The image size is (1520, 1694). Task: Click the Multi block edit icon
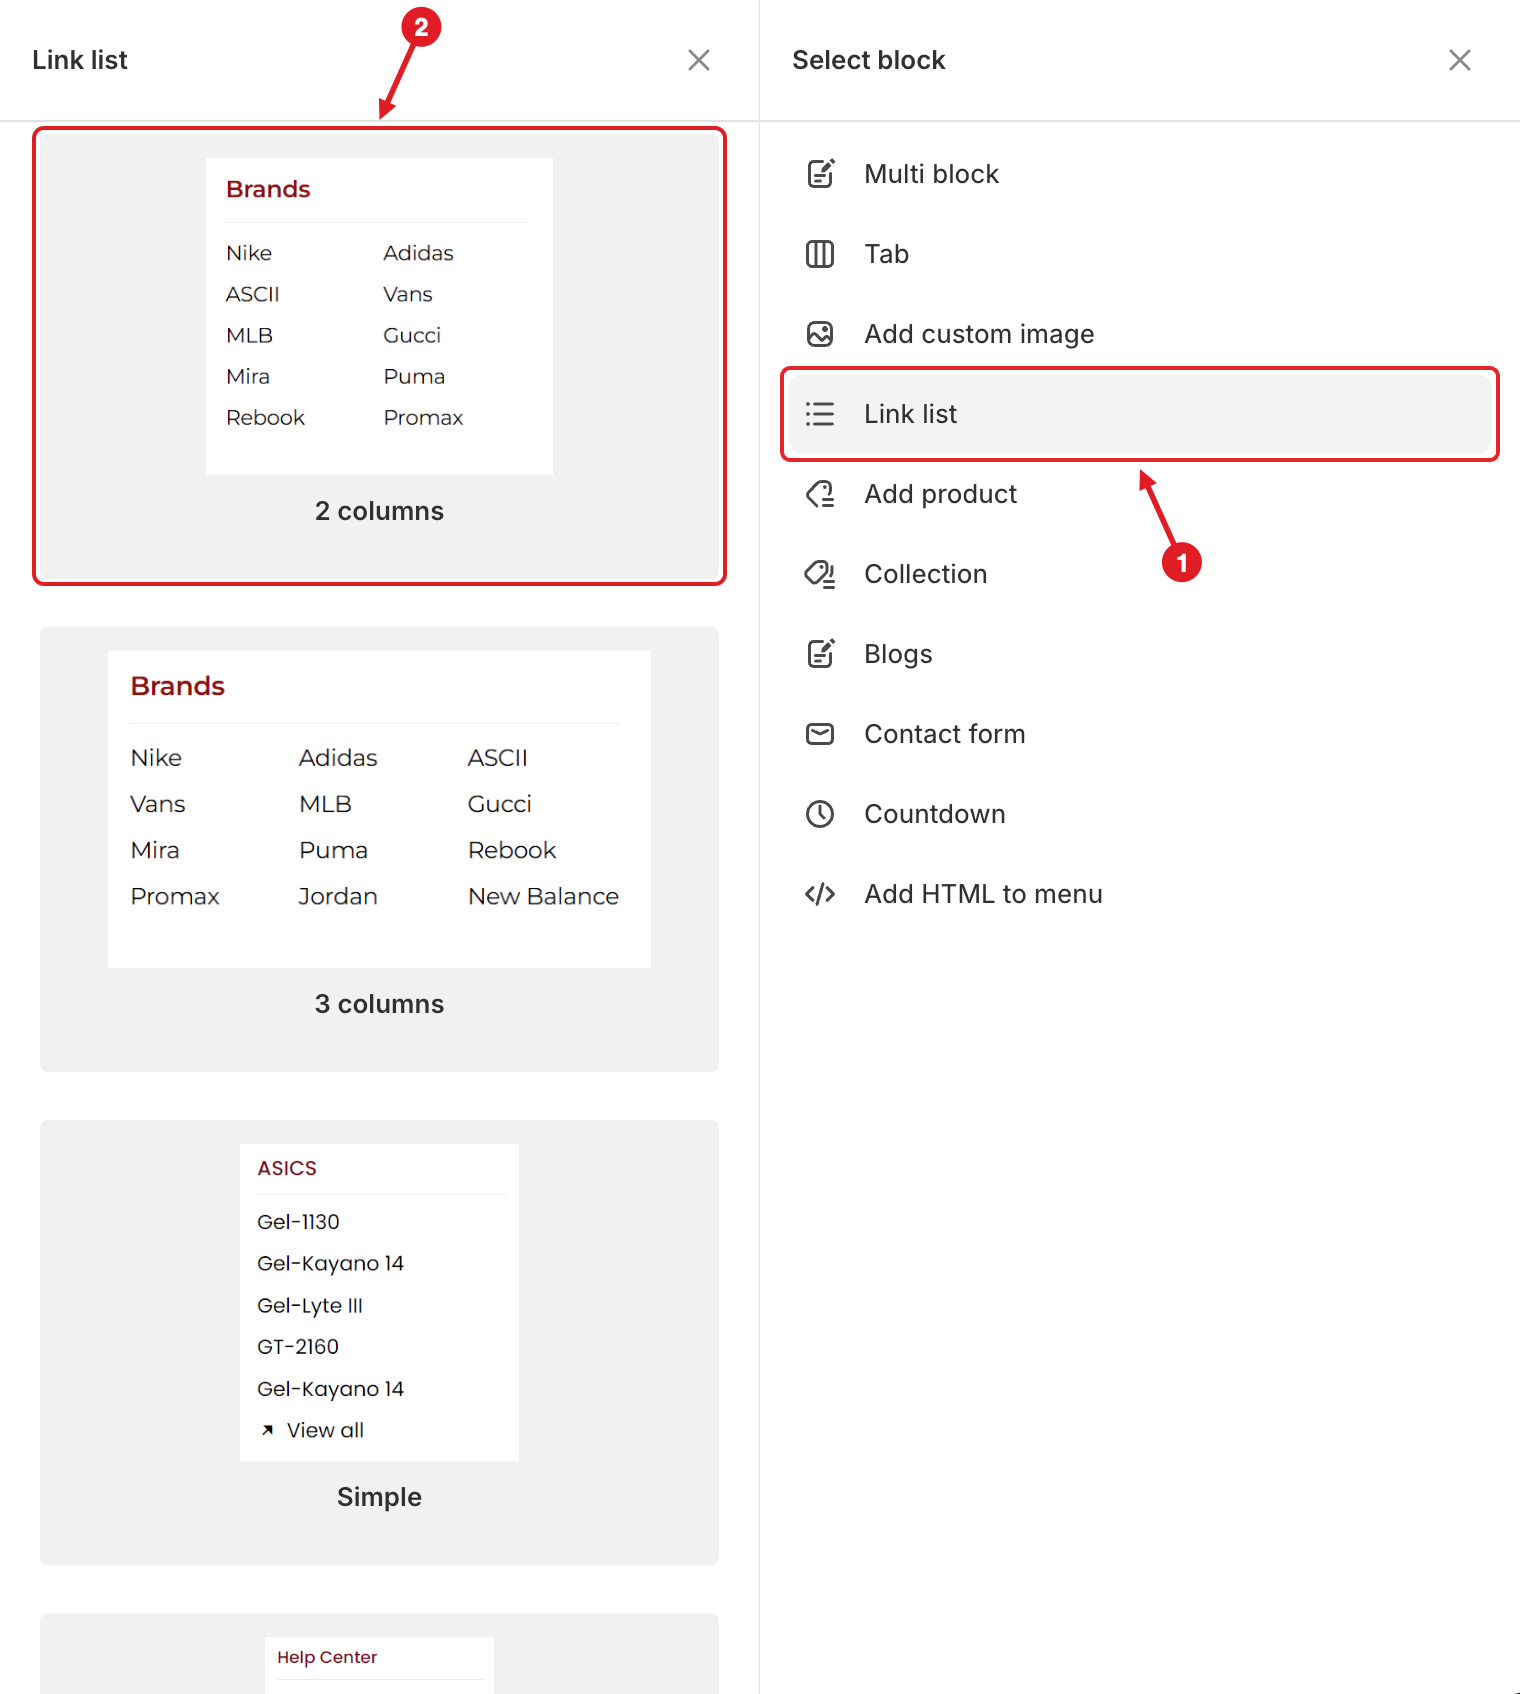click(x=820, y=174)
